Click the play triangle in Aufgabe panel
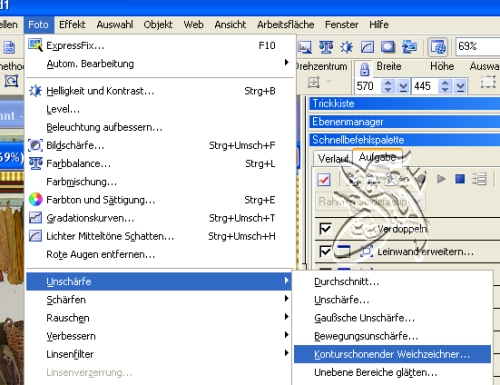Viewport: 500px width, 385px height. point(441,179)
